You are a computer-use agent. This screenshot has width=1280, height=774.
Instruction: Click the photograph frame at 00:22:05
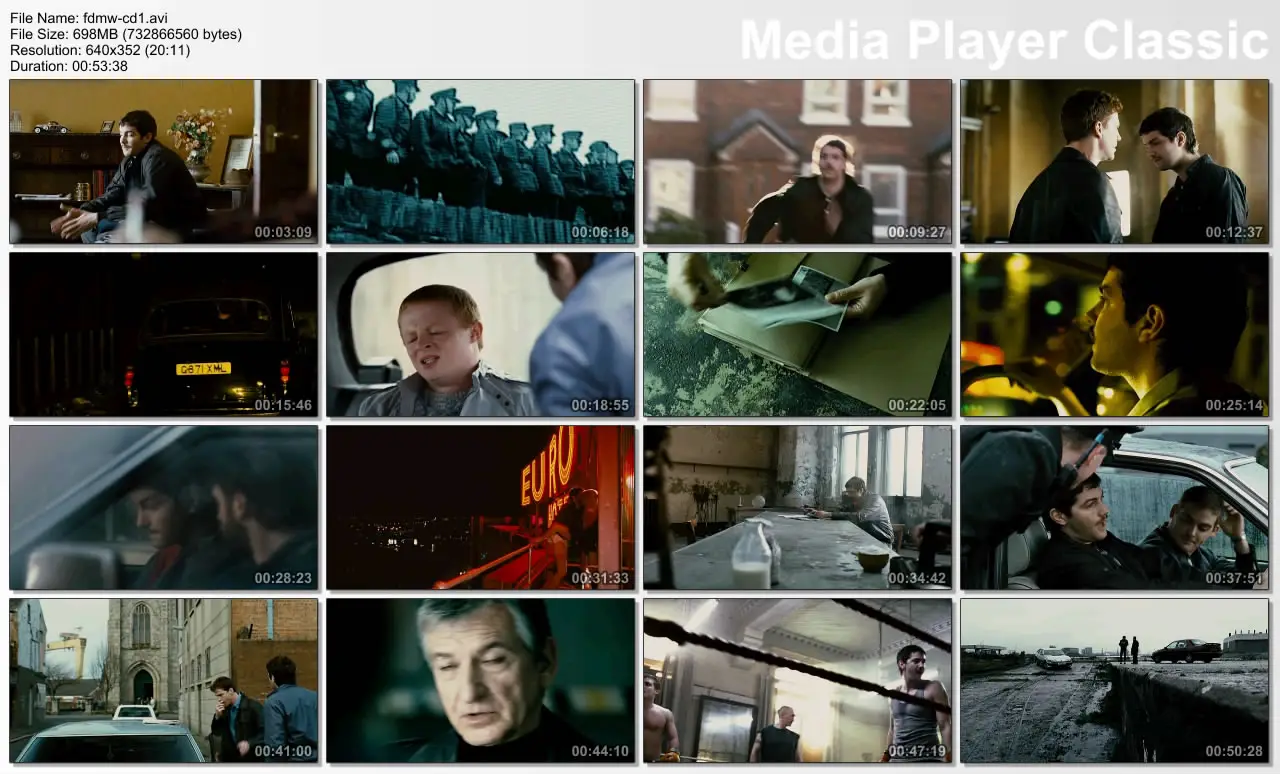click(798, 334)
